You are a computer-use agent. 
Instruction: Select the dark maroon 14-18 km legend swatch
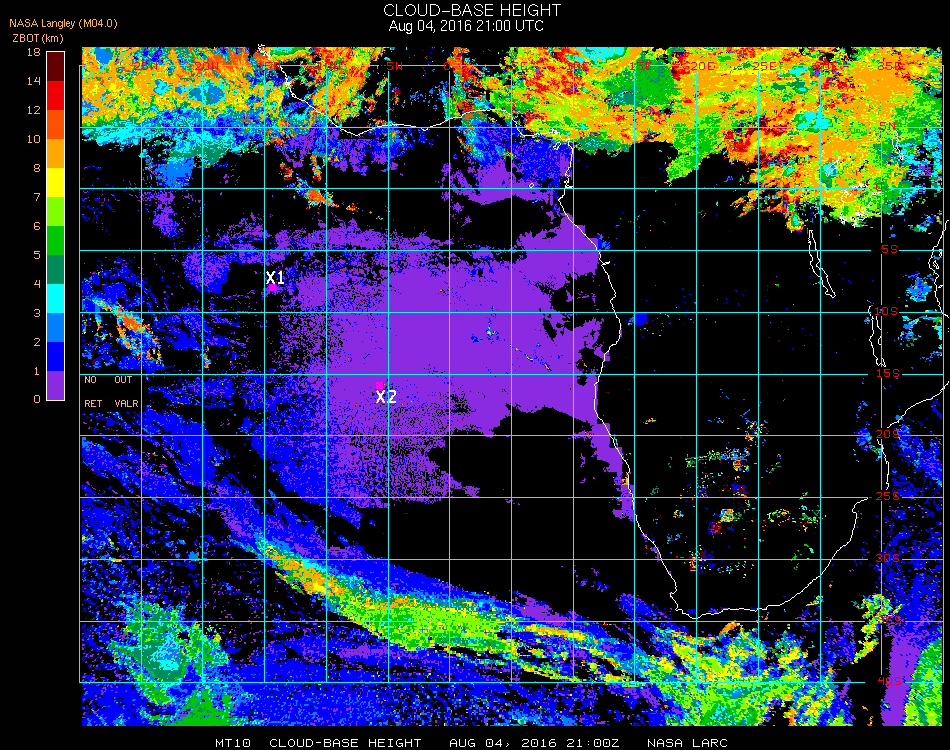point(55,66)
